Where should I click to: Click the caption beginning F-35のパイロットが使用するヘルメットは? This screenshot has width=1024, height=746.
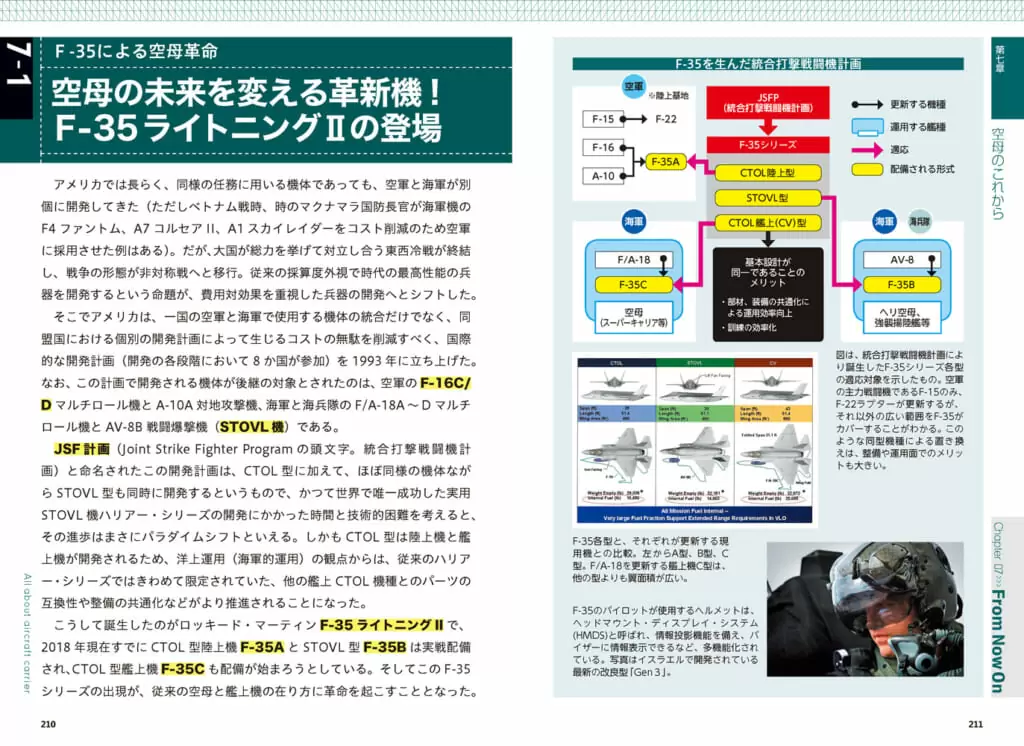[665, 641]
